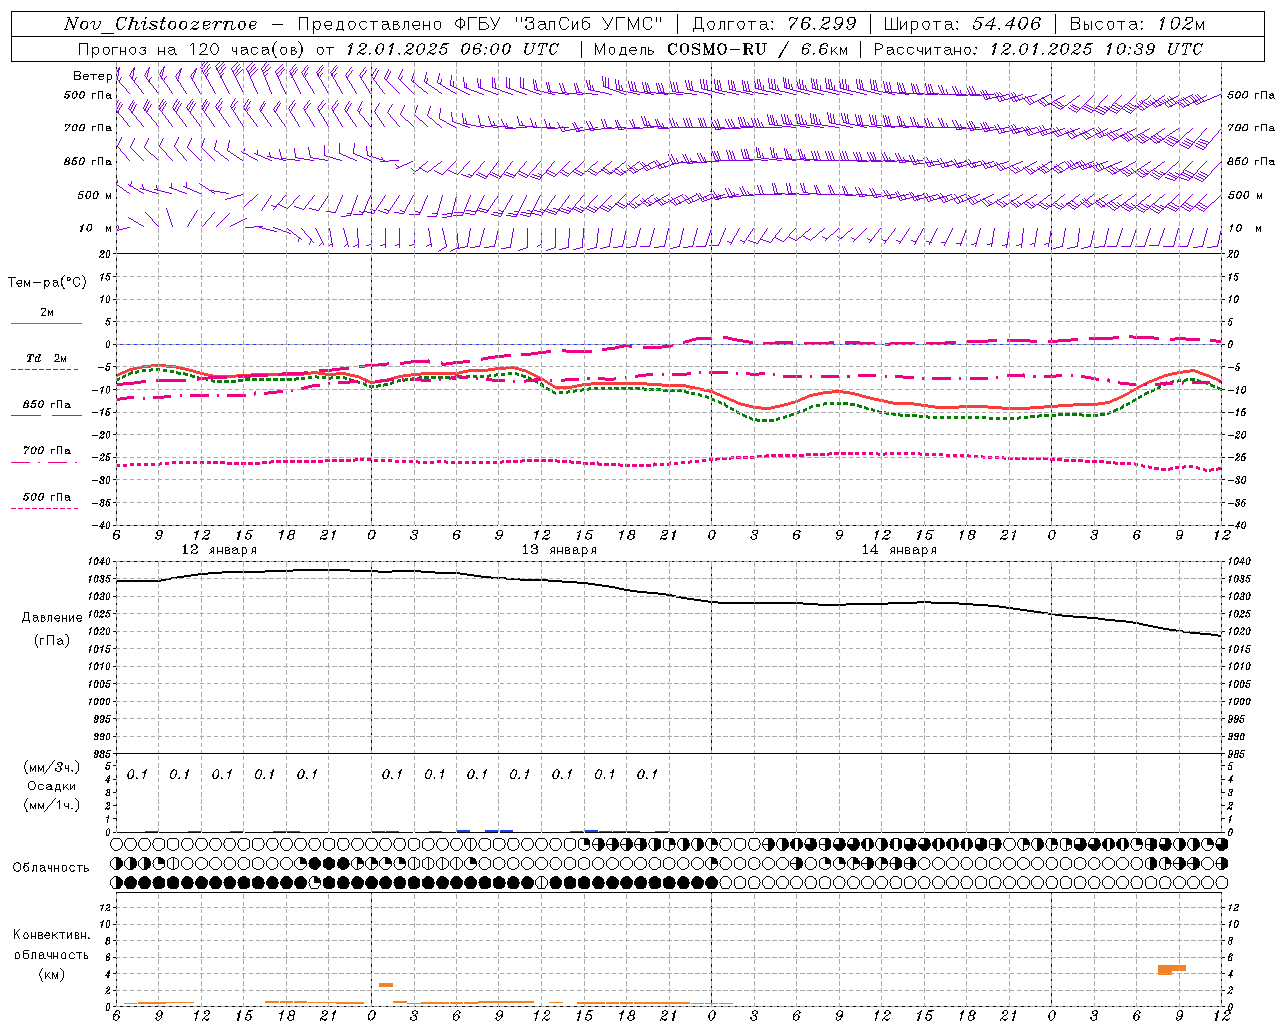This screenshot has height=1024, width=1280.
Task: Click the '(км)' unit under convective cloud label
Action: (51, 974)
